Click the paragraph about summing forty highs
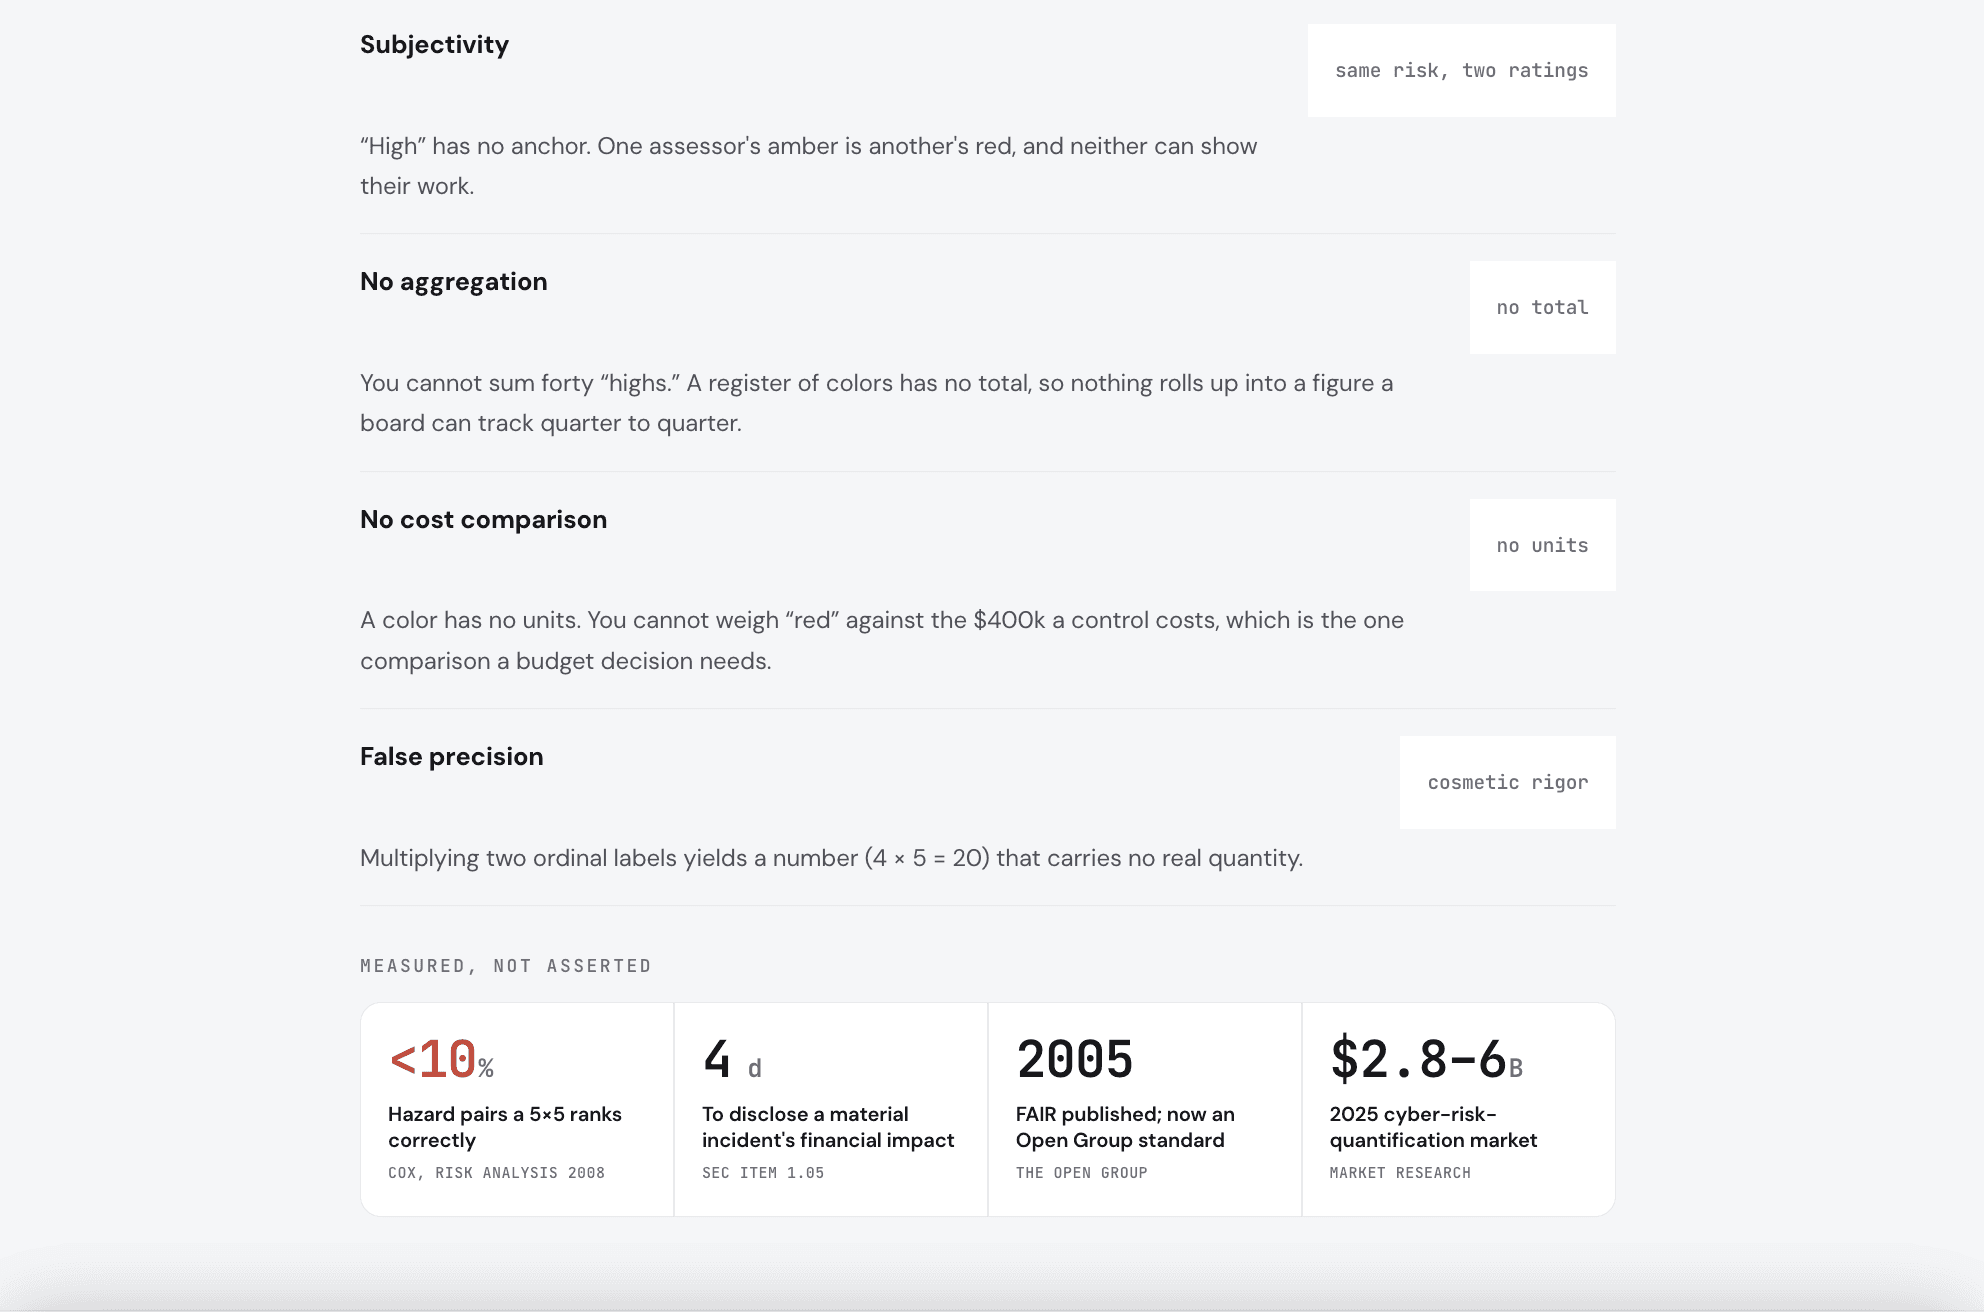 [x=877, y=403]
